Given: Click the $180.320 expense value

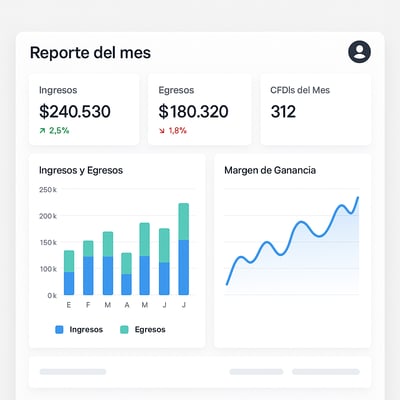Looking at the screenshot, I should click(x=193, y=111).
